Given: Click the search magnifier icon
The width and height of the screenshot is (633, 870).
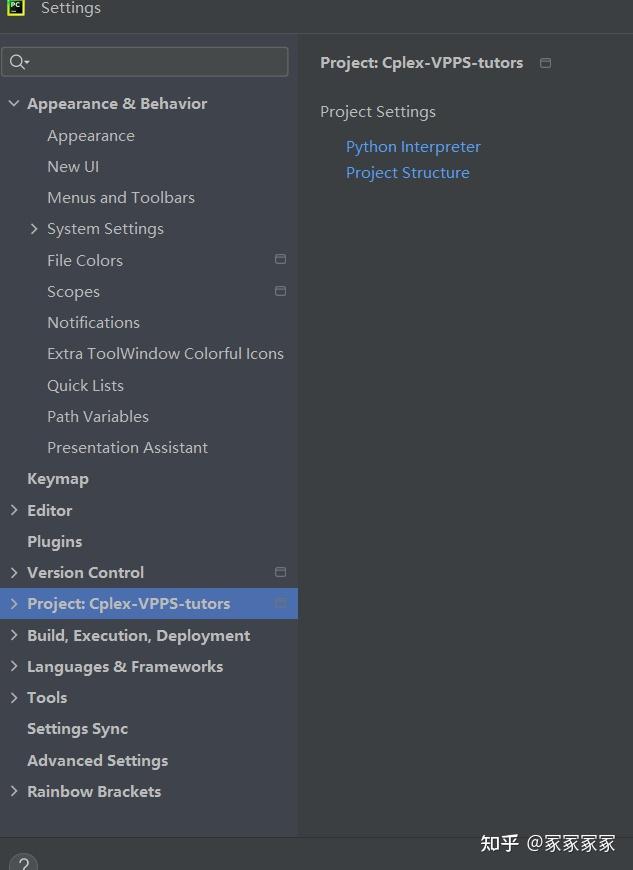Looking at the screenshot, I should tap(18, 62).
